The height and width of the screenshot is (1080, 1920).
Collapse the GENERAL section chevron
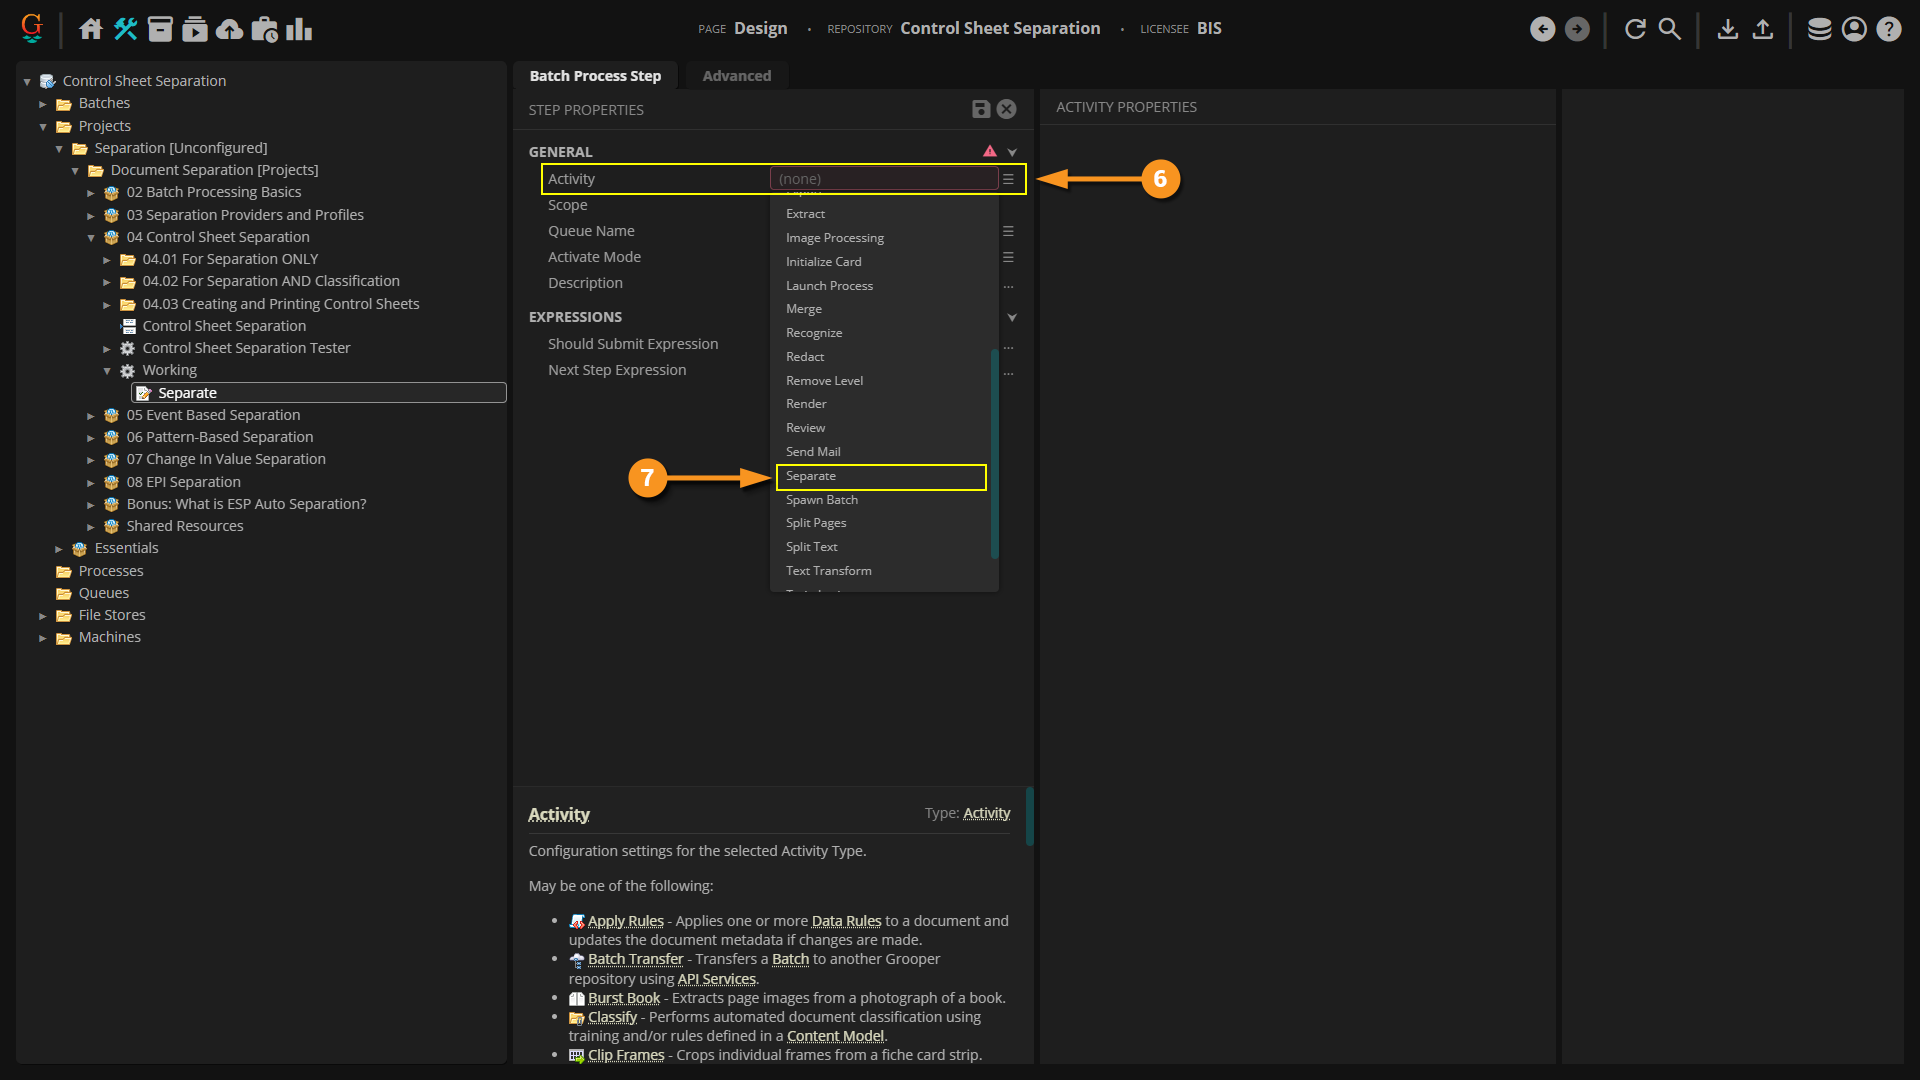(1012, 152)
